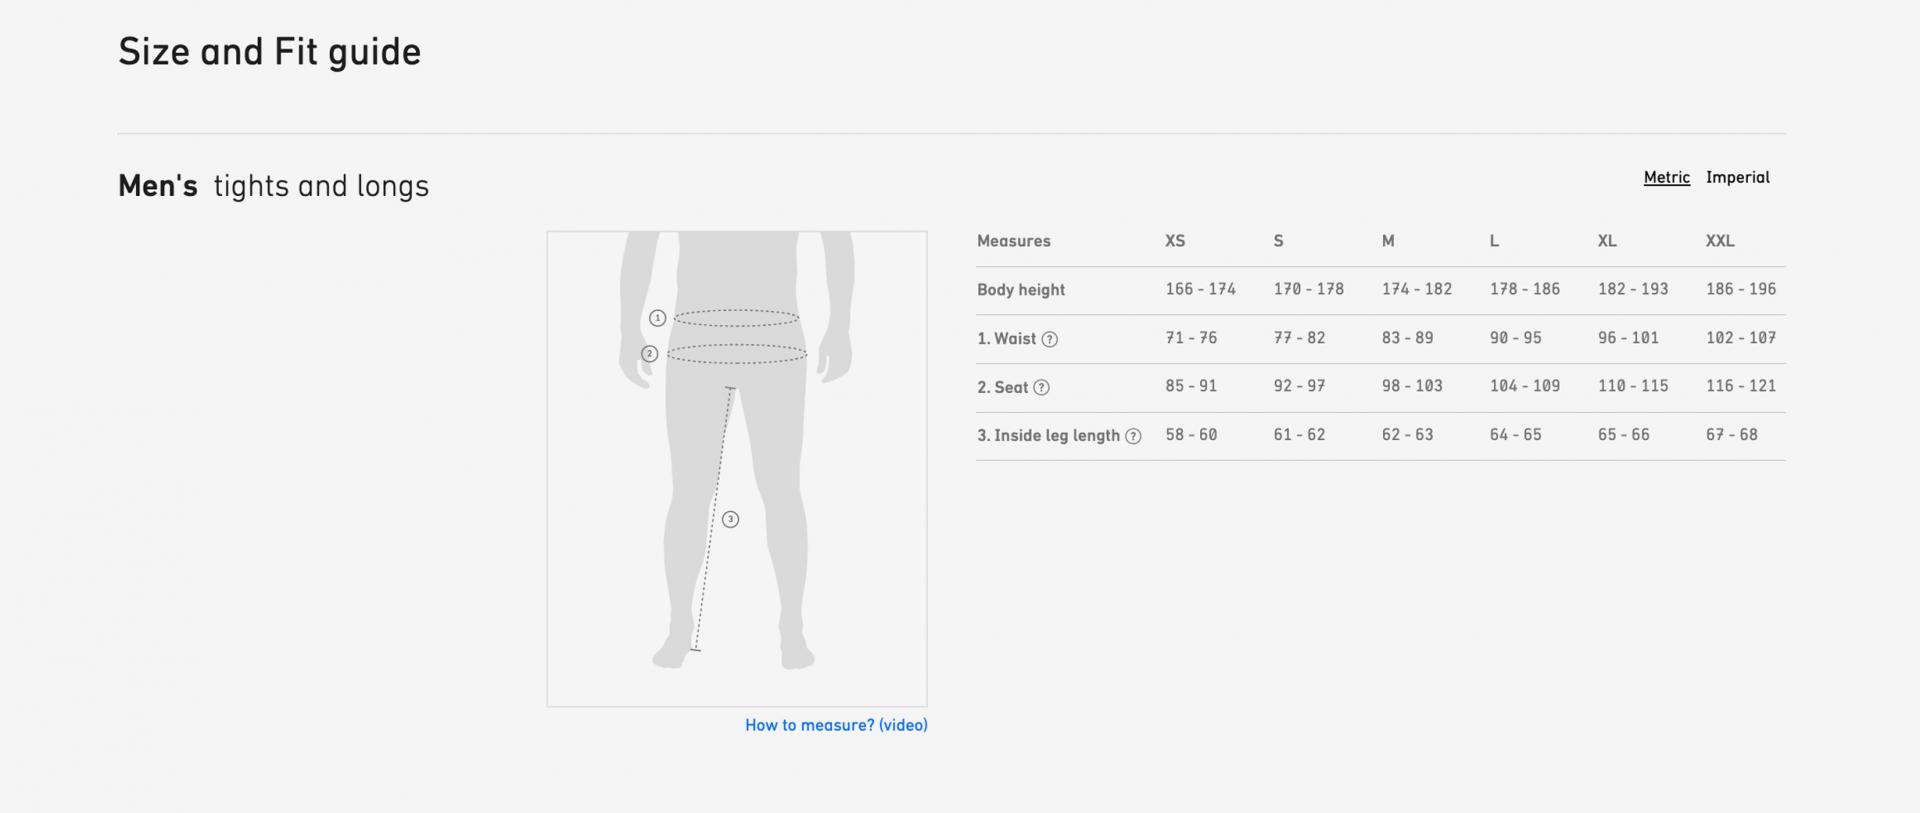Click the Seat help question mark icon
The height and width of the screenshot is (813, 1920).
(1041, 388)
